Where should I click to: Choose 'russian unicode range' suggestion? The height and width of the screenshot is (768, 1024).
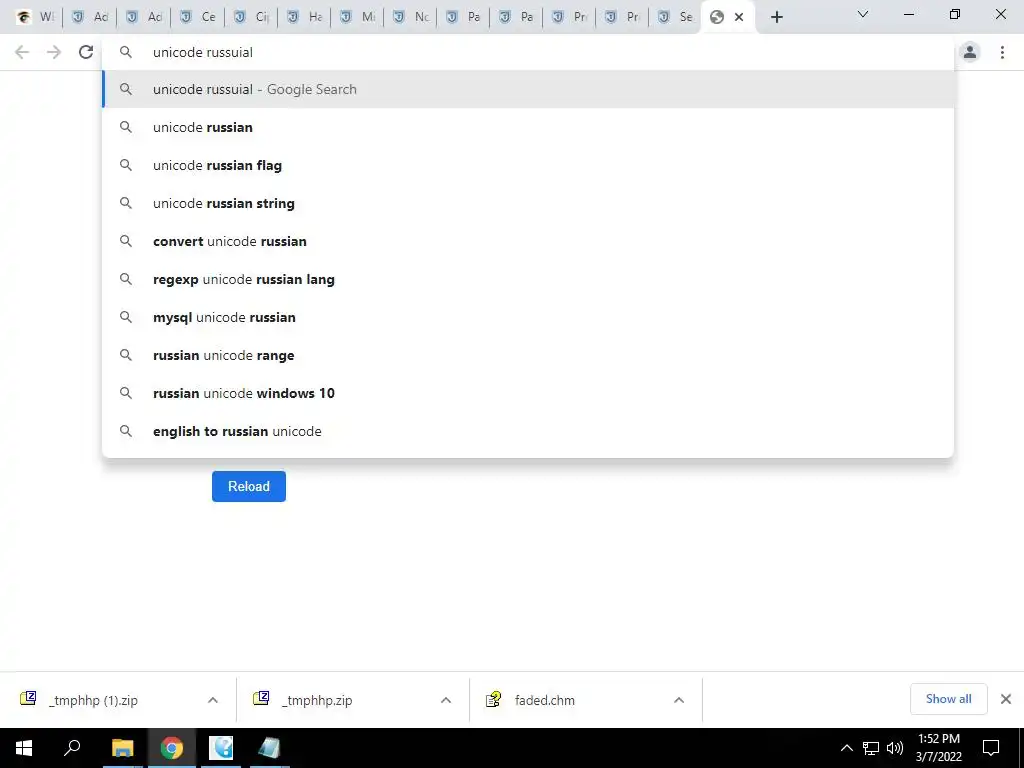click(x=528, y=355)
